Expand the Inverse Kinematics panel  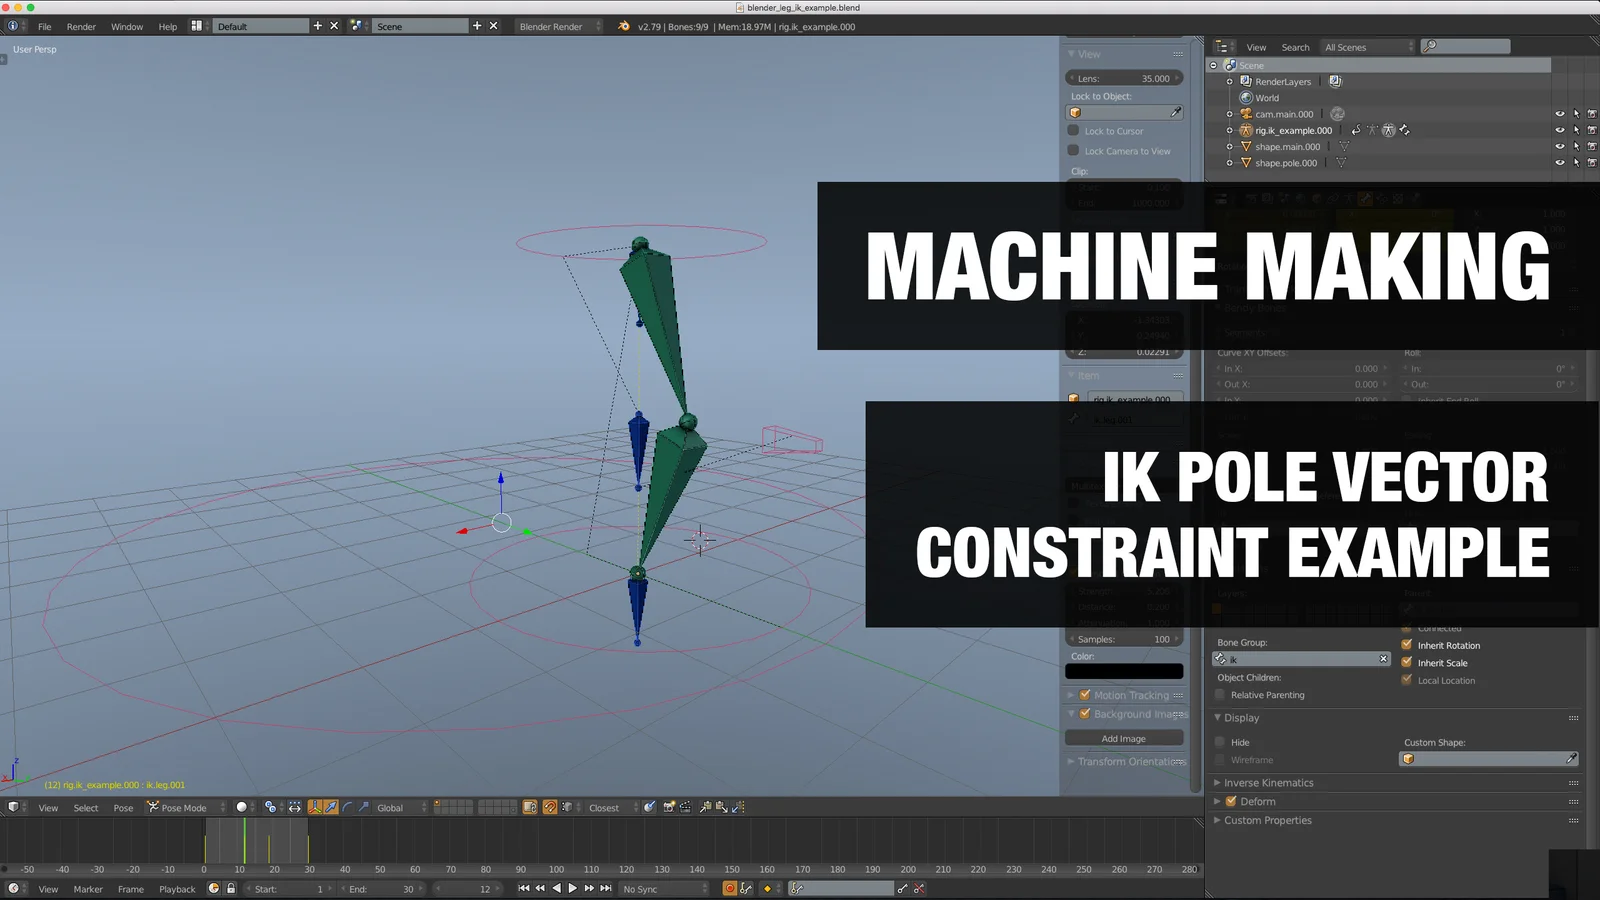(1268, 783)
